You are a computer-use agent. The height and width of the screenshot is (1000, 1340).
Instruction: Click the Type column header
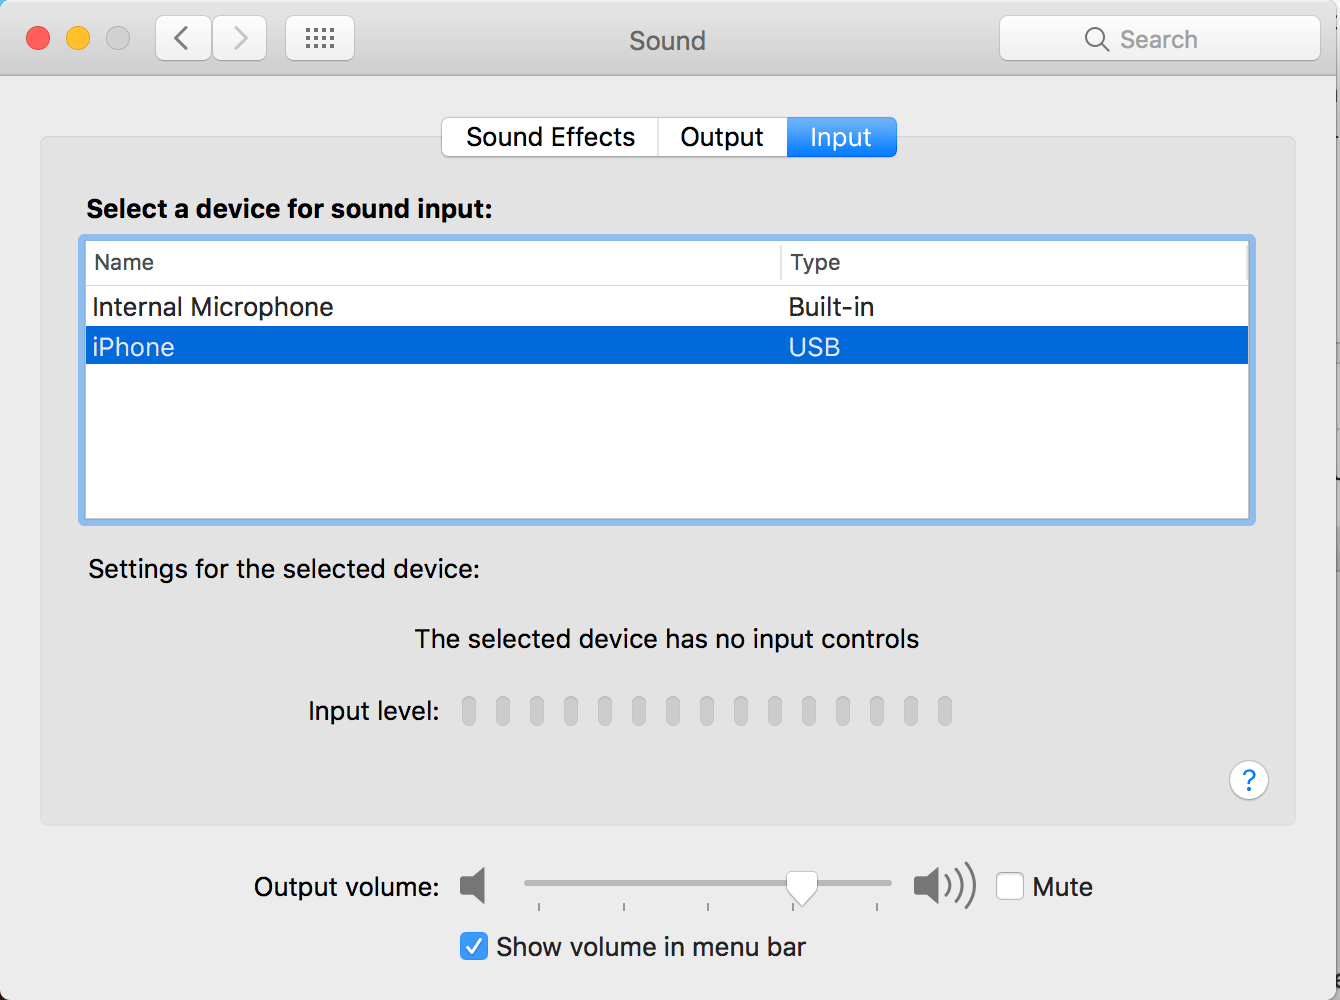[x=815, y=262]
